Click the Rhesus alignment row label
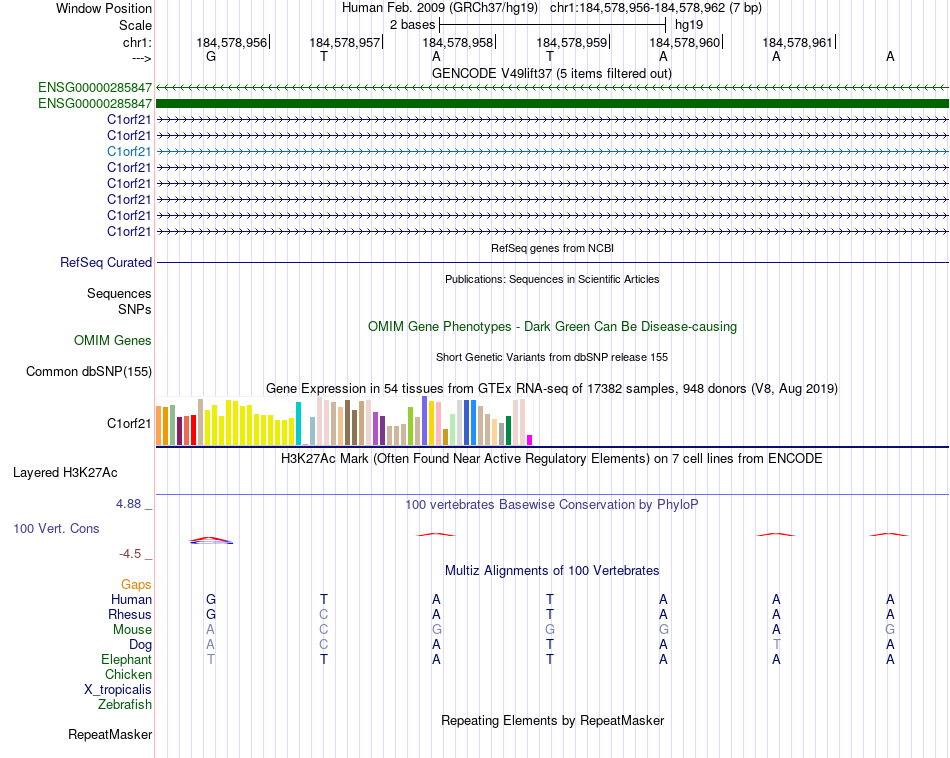The image size is (950, 758). point(130,615)
